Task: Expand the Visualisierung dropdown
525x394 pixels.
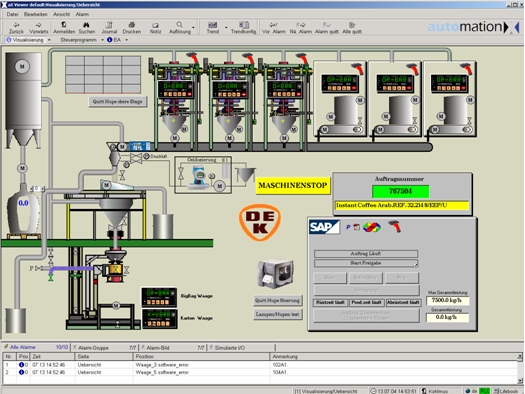Action: [x=49, y=40]
